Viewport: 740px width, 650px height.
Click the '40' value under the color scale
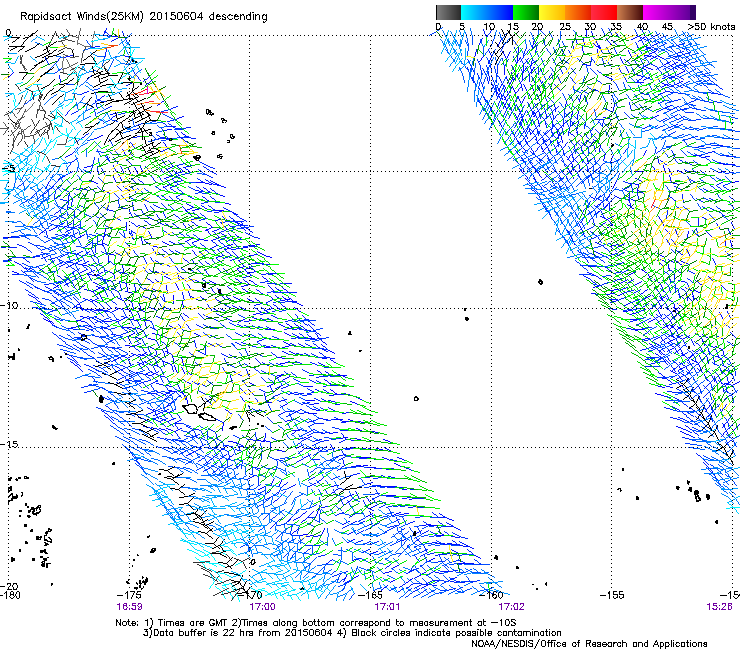tap(642, 27)
